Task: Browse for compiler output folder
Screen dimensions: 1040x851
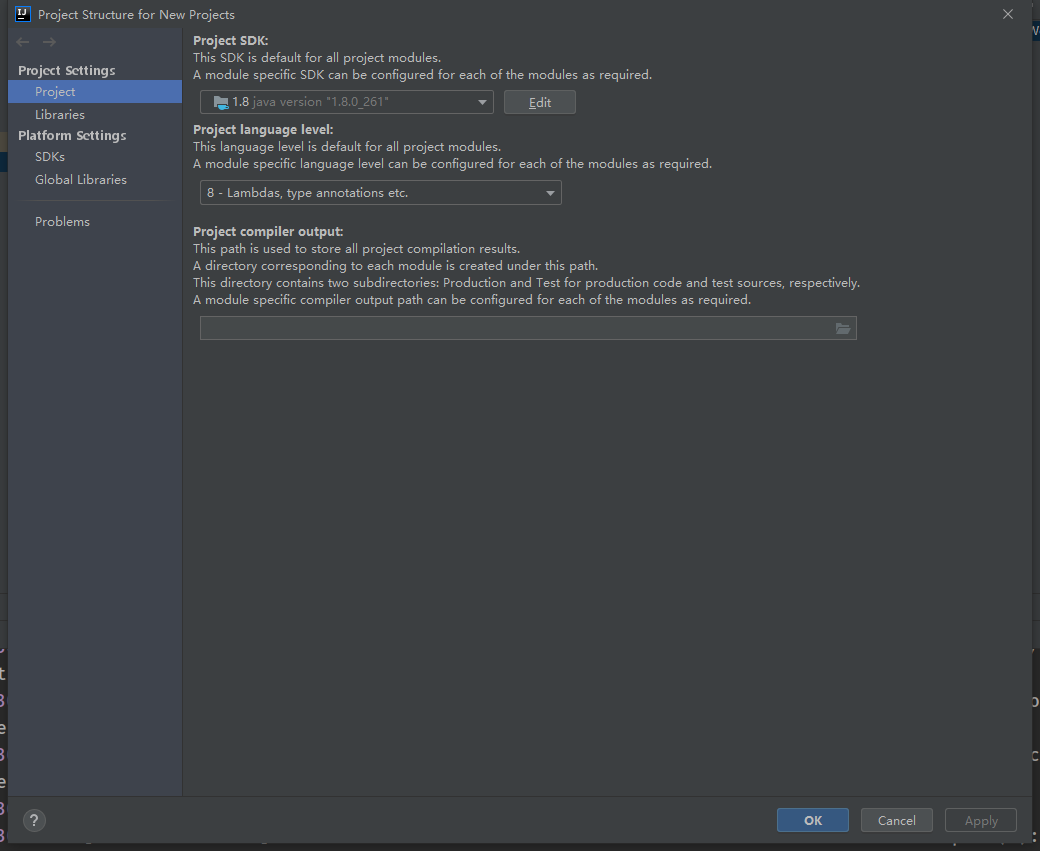Action: [x=842, y=329]
